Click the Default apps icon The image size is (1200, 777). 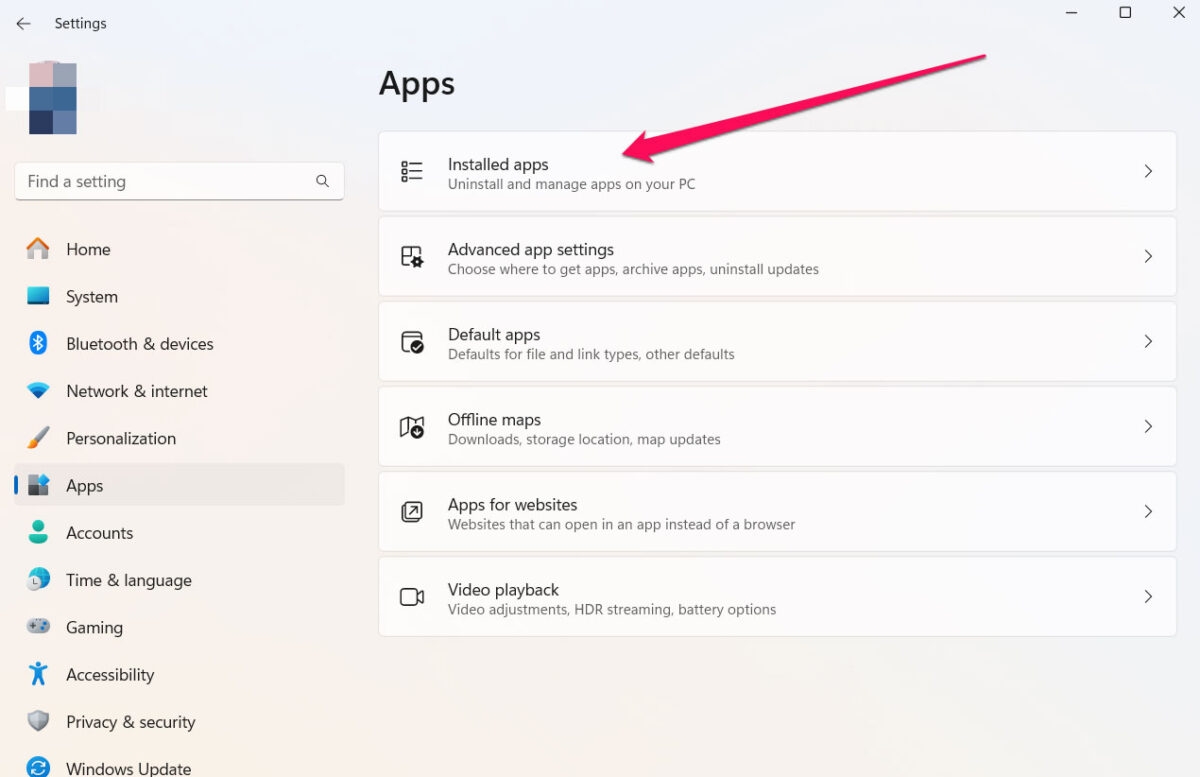point(412,342)
